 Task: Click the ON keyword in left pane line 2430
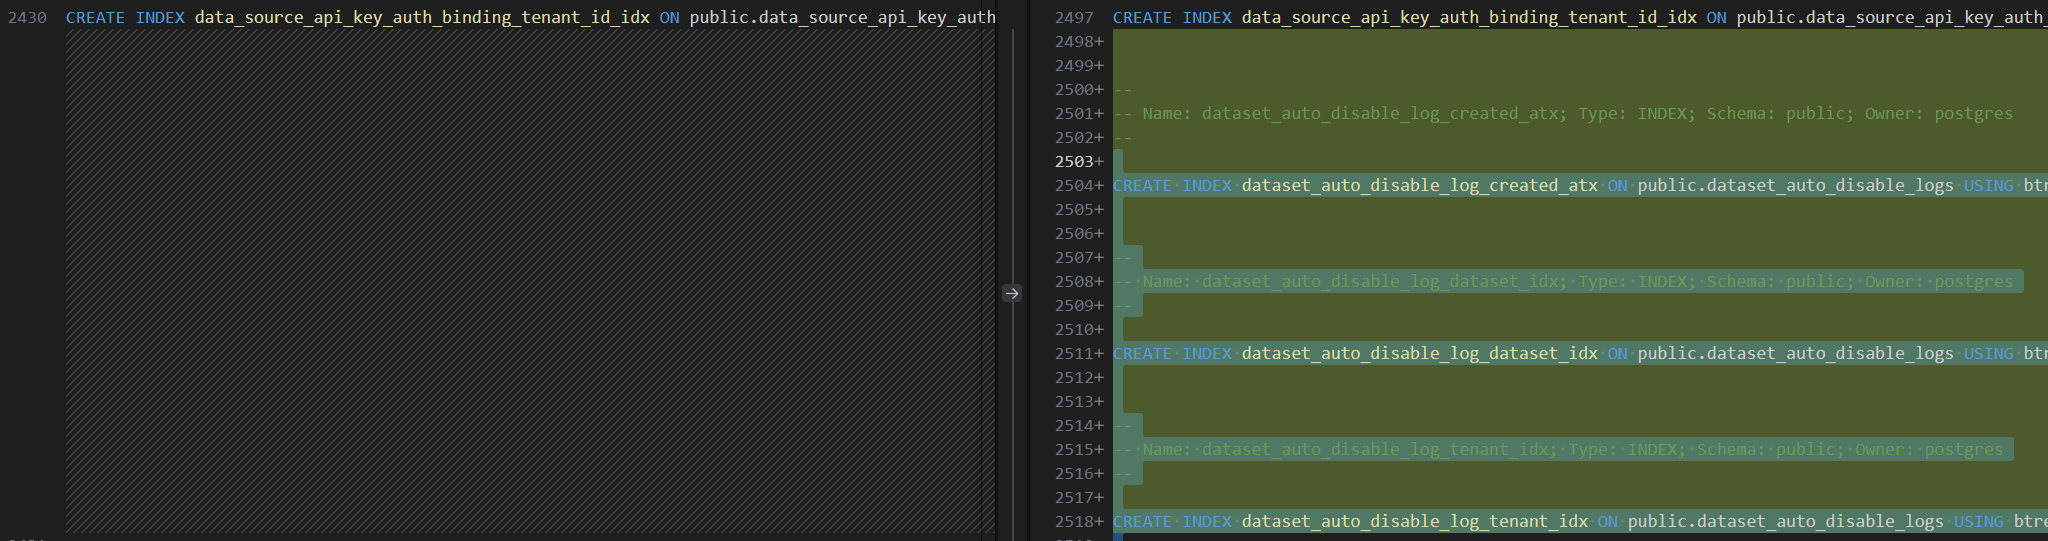[x=669, y=18]
